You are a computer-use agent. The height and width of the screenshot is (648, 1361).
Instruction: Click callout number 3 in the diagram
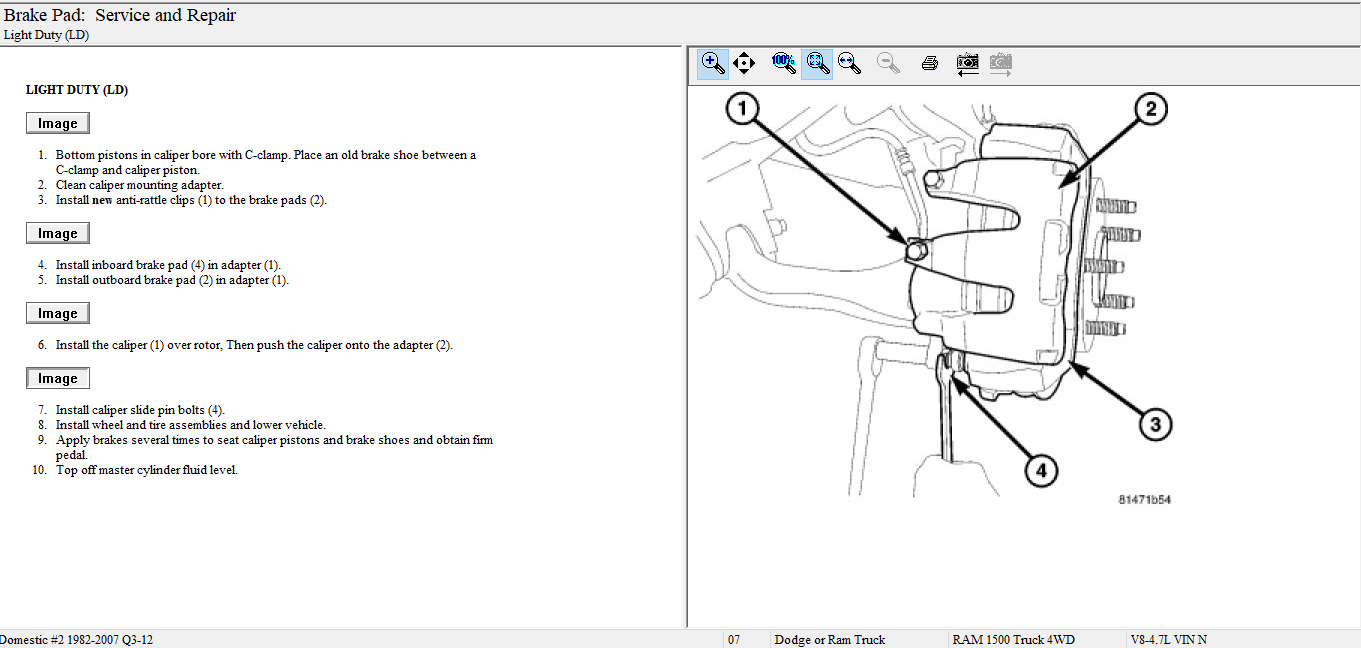[x=1154, y=425]
